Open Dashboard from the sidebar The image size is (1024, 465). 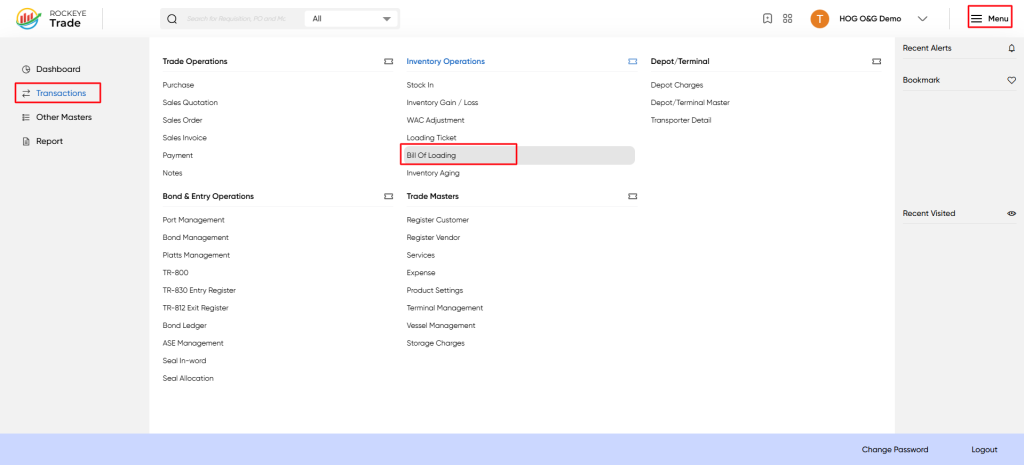click(x=58, y=69)
